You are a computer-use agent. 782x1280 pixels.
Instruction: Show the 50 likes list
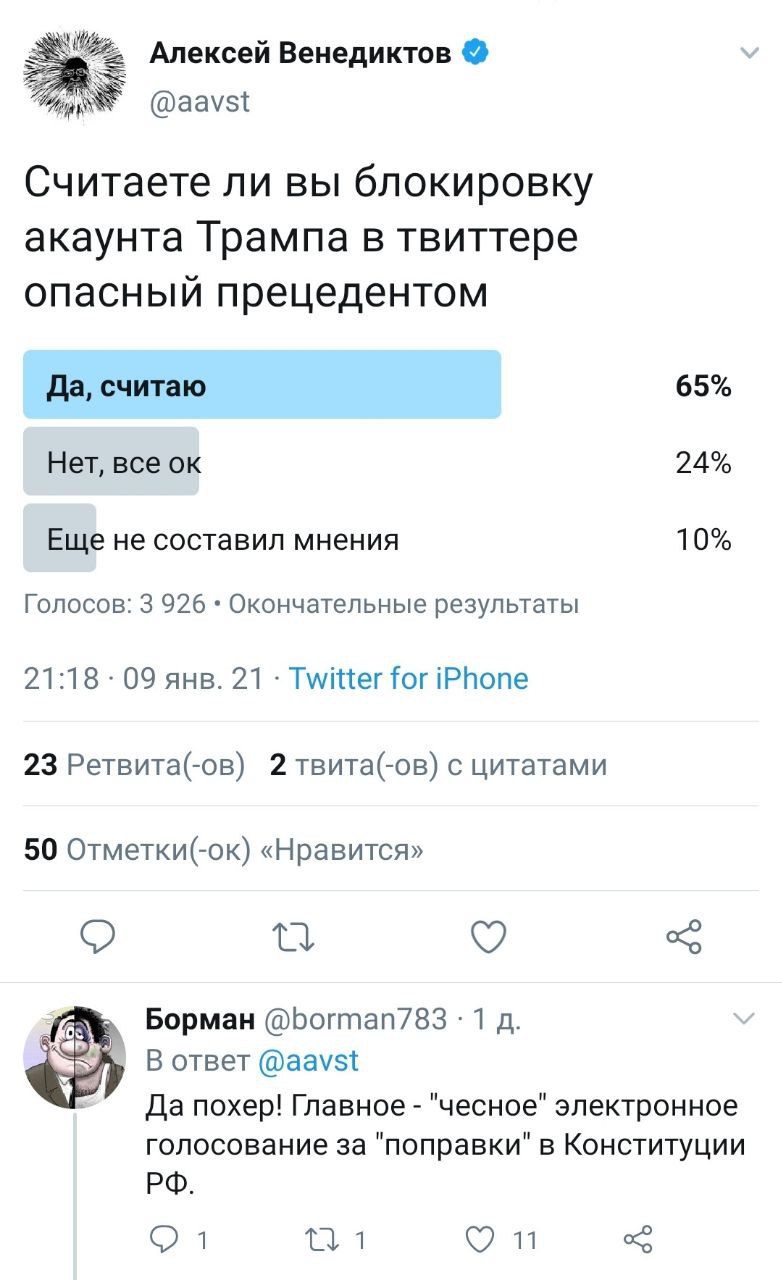point(223,850)
